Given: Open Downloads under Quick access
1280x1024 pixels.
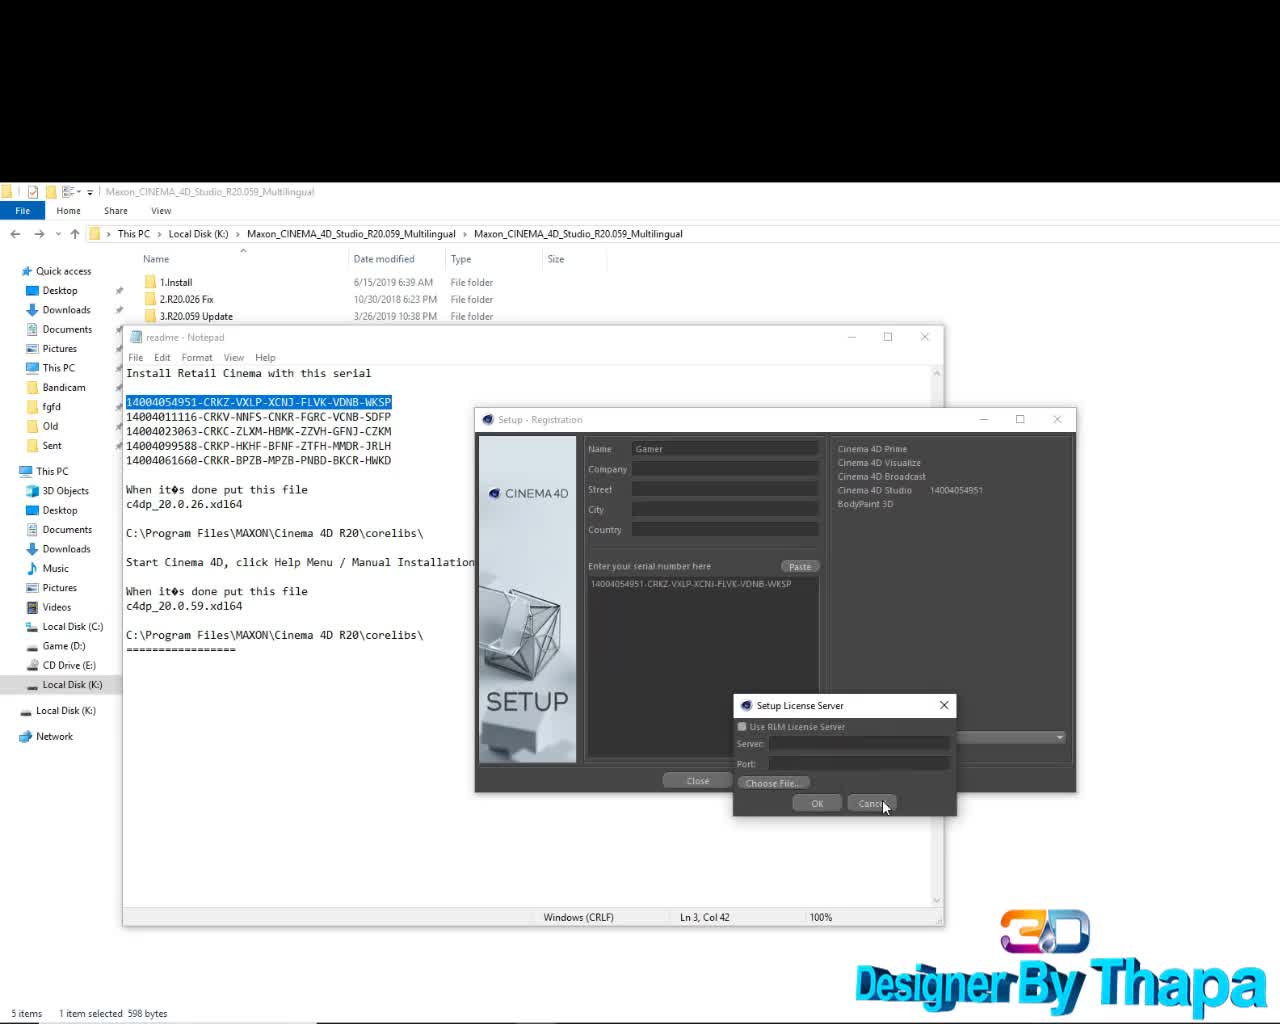Looking at the screenshot, I should 66,310.
